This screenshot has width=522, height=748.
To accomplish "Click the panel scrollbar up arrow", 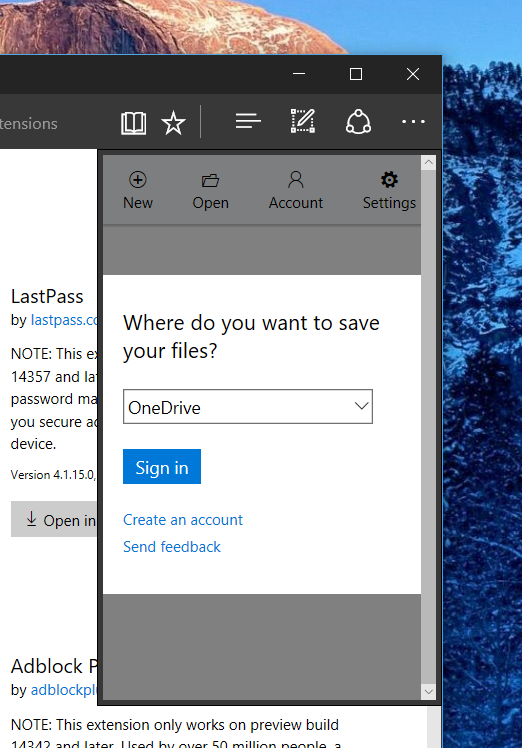I will coord(428,163).
